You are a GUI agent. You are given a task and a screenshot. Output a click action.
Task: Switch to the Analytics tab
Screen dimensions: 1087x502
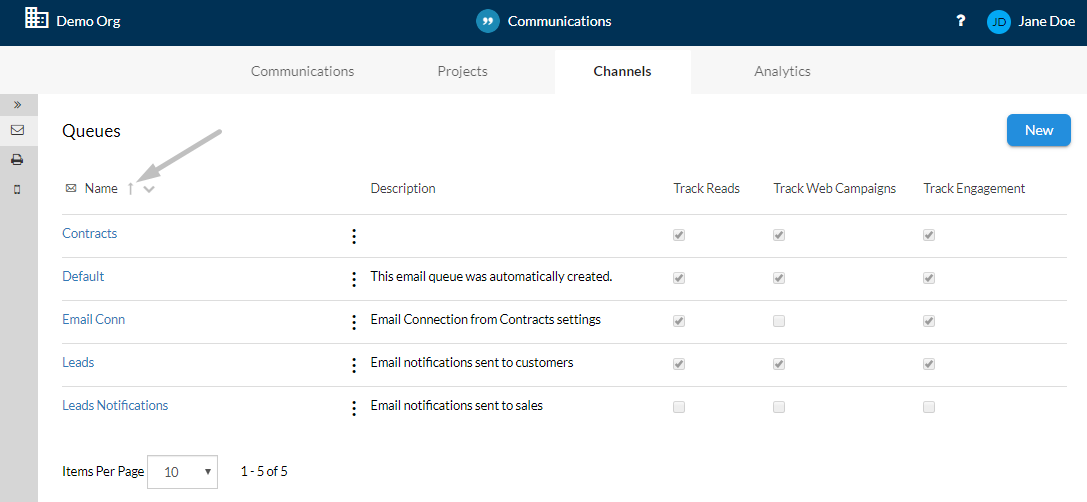pyautogui.click(x=783, y=71)
